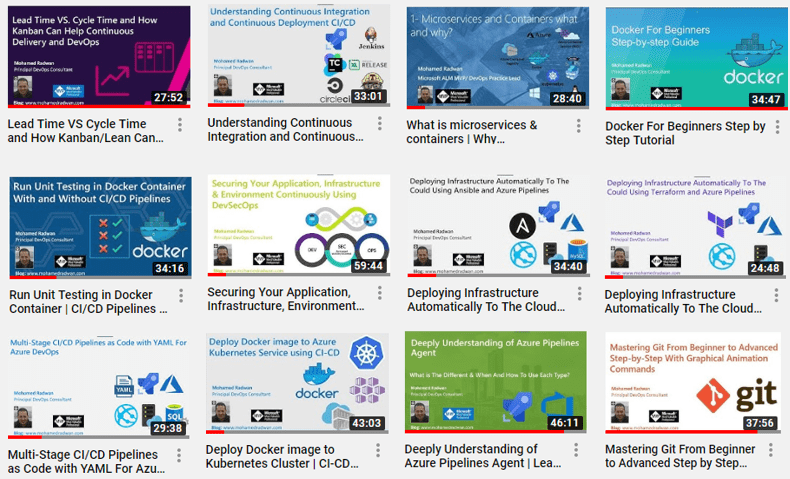790x479 pixels.
Task: Open title link Lead Time VS Cycle Time
Action: [86, 131]
